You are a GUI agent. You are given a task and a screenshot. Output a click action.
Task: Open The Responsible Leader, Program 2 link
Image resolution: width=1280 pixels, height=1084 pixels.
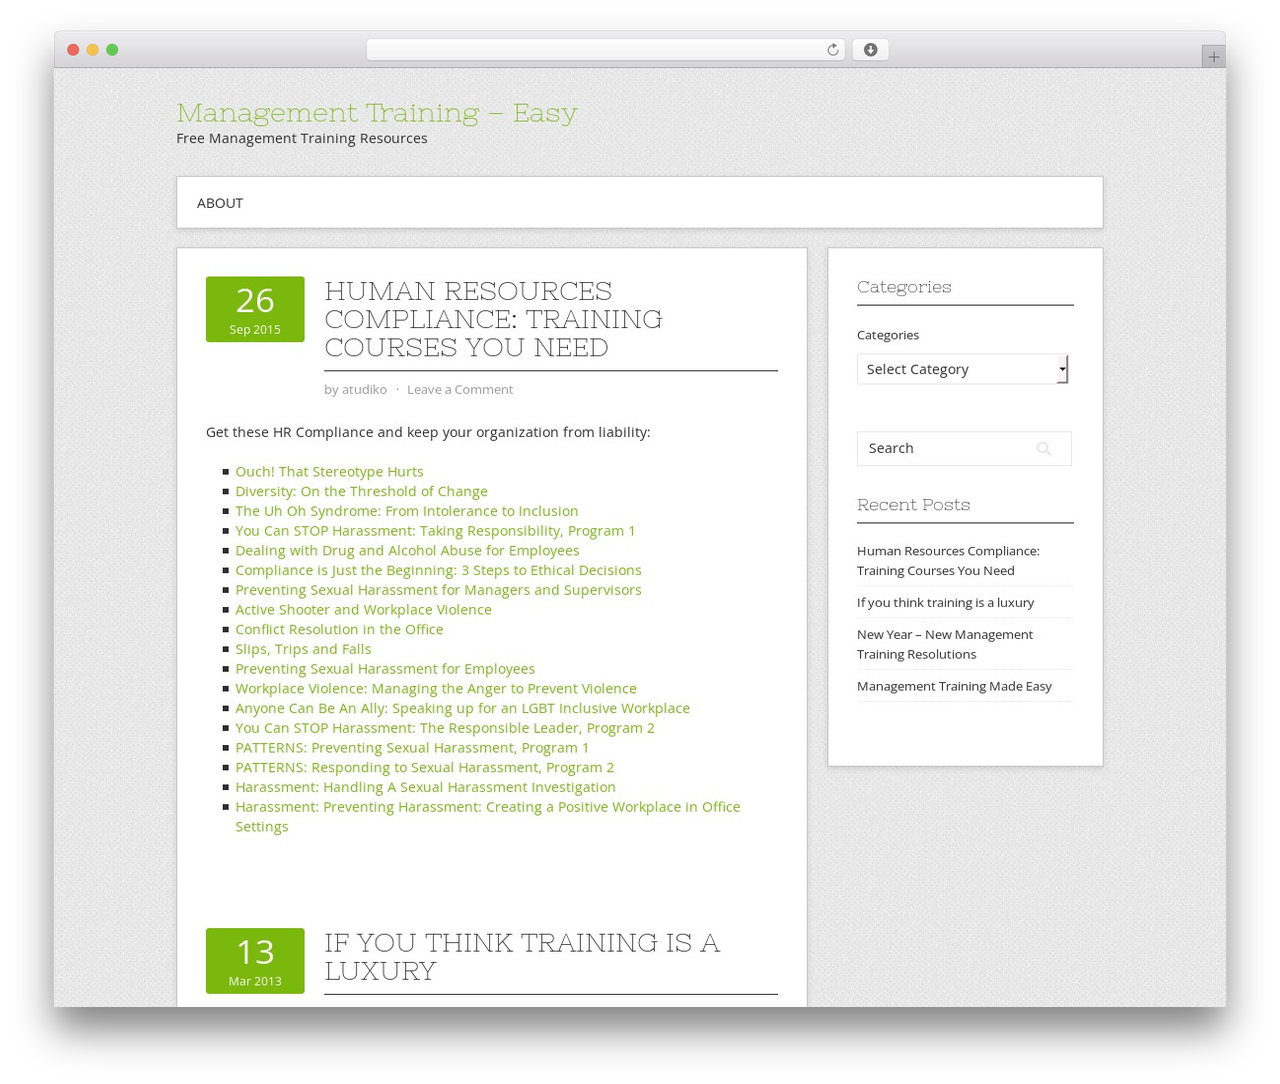point(445,728)
